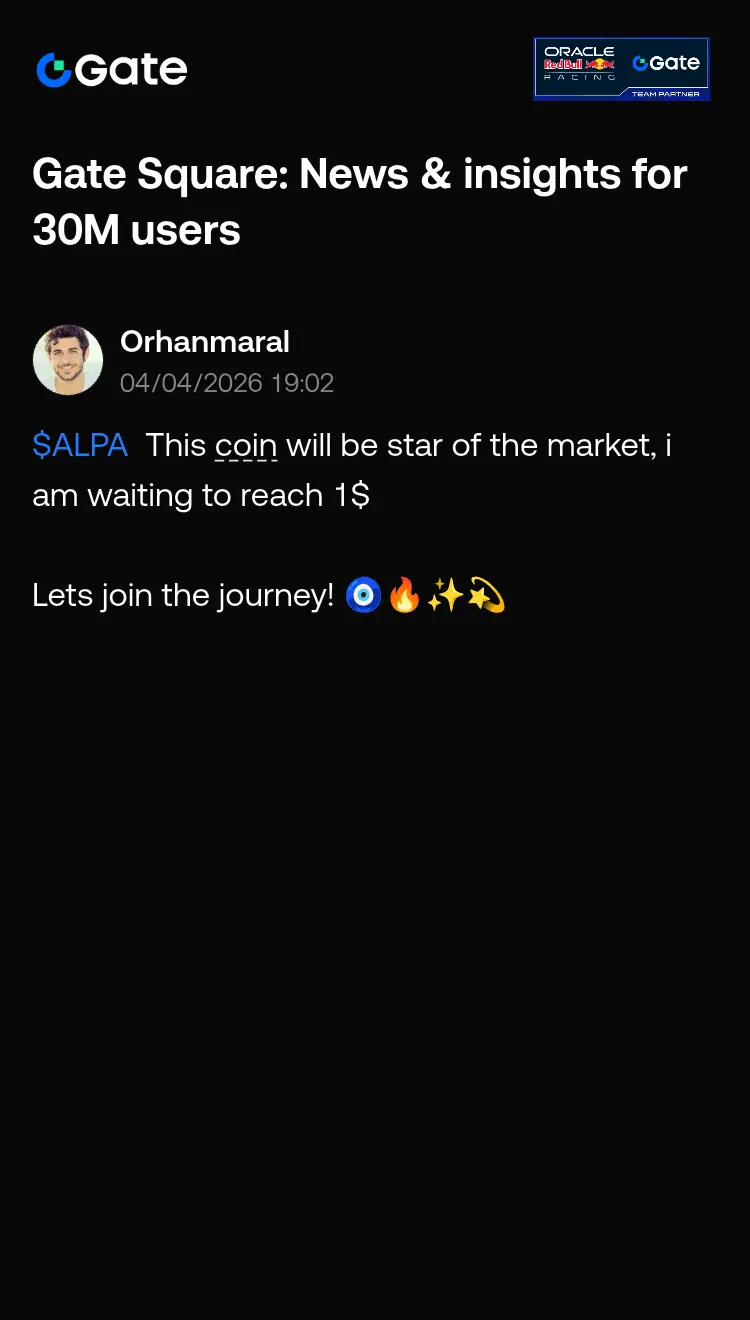Click the Red Bull logo in banner
The height and width of the screenshot is (1320, 750).
coord(579,64)
